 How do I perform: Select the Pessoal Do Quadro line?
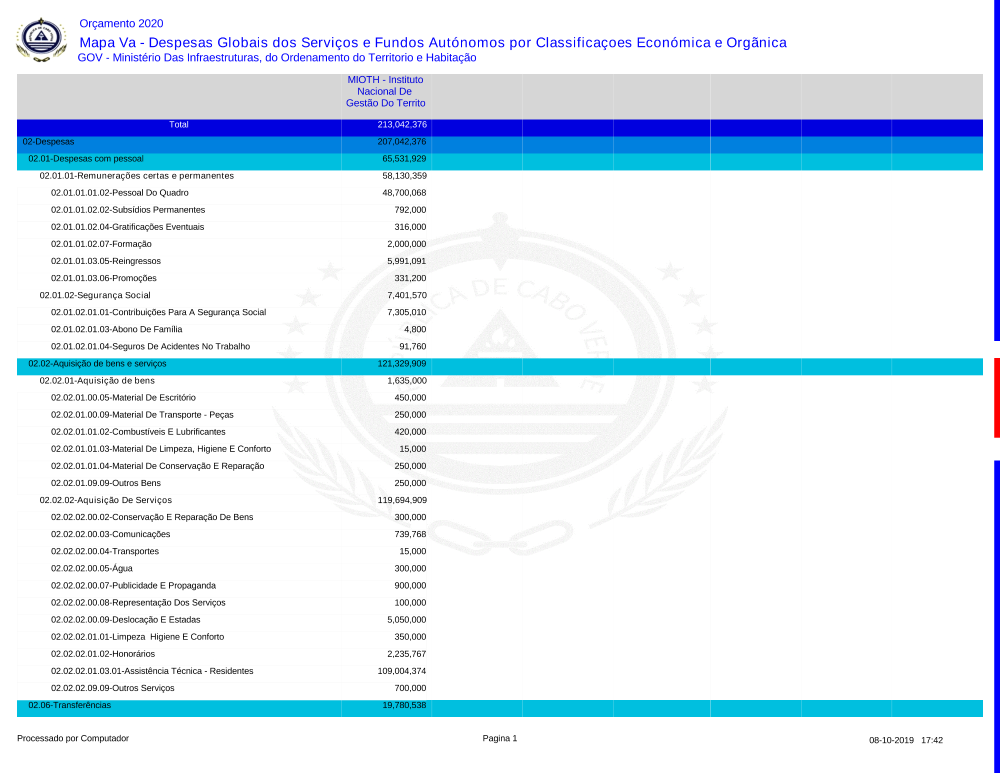[x=120, y=193]
